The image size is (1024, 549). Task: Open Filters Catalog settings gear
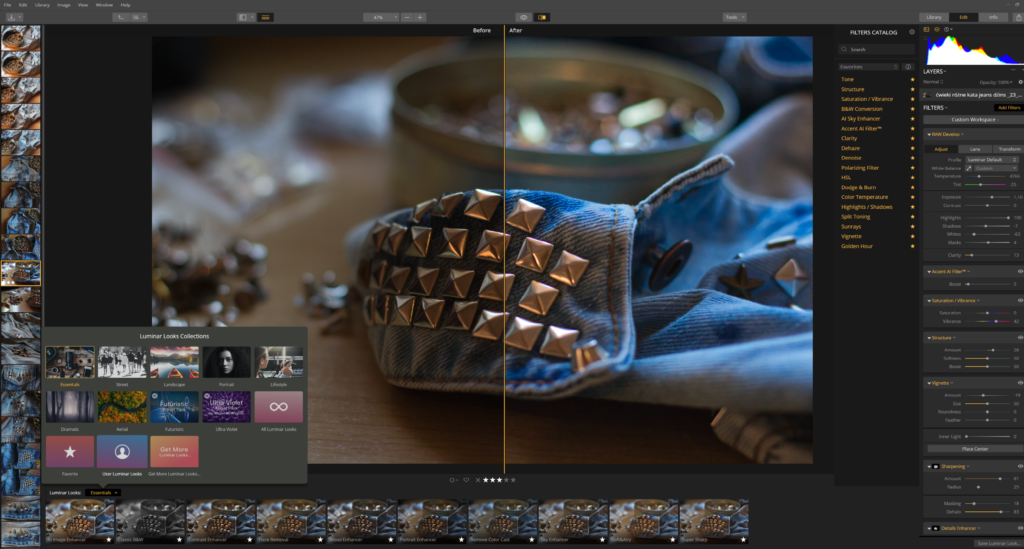click(x=912, y=32)
